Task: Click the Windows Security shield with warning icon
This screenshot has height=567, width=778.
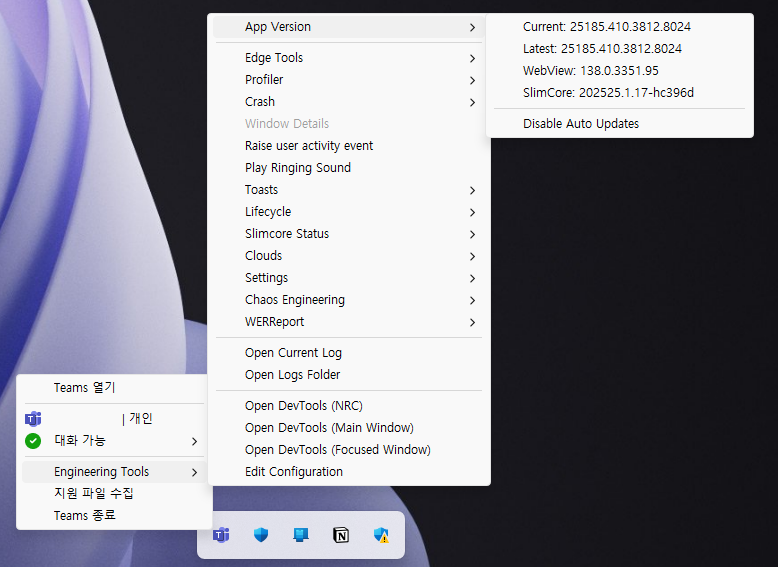Action: 381,535
